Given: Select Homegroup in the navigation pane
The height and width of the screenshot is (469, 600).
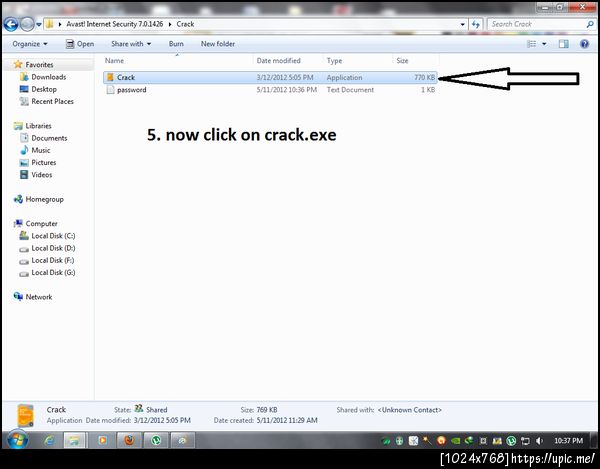Looking at the screenshot, I should (x=44, y=199).
